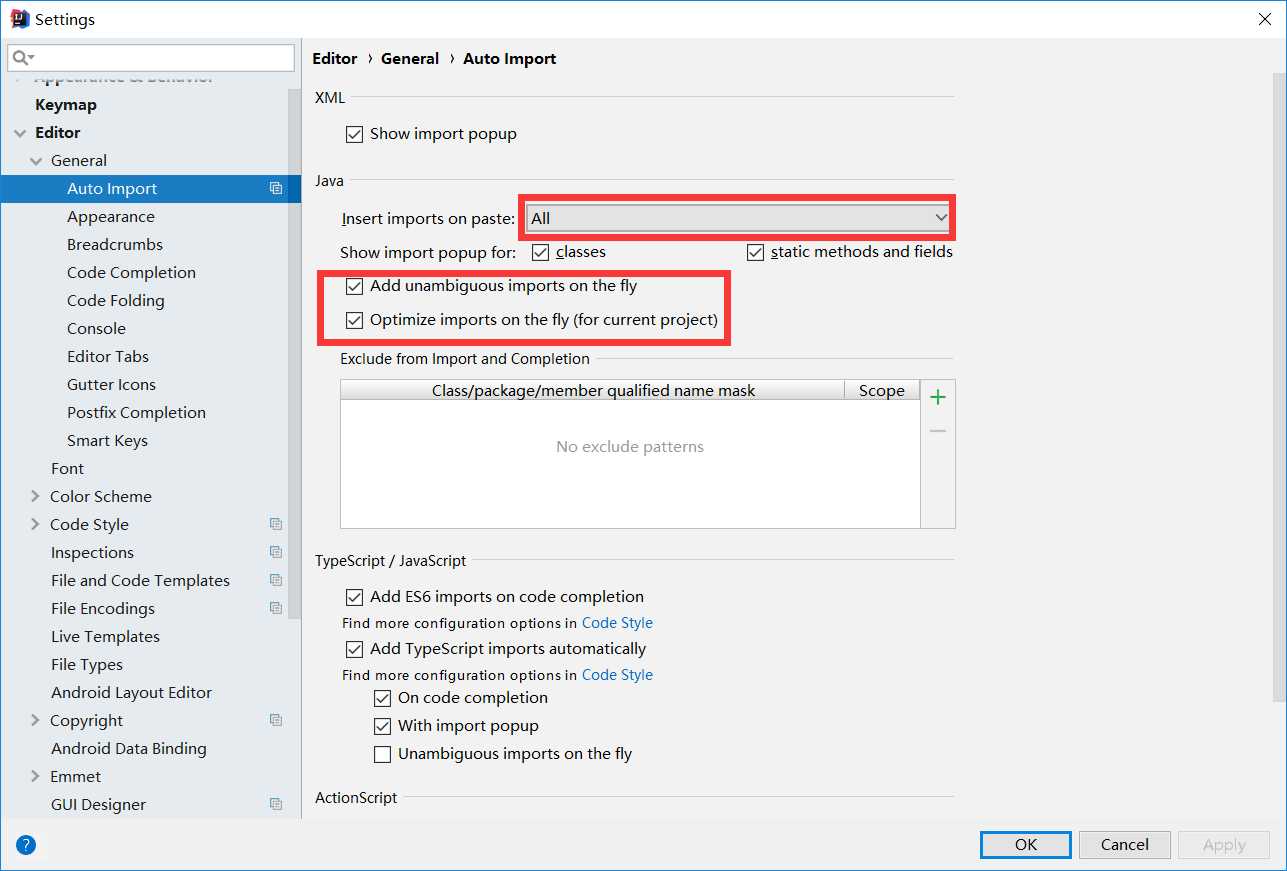This screenshot has height=871, width=1287.
Task: Toggle On code completion checkbox
Action: point(382,698)
